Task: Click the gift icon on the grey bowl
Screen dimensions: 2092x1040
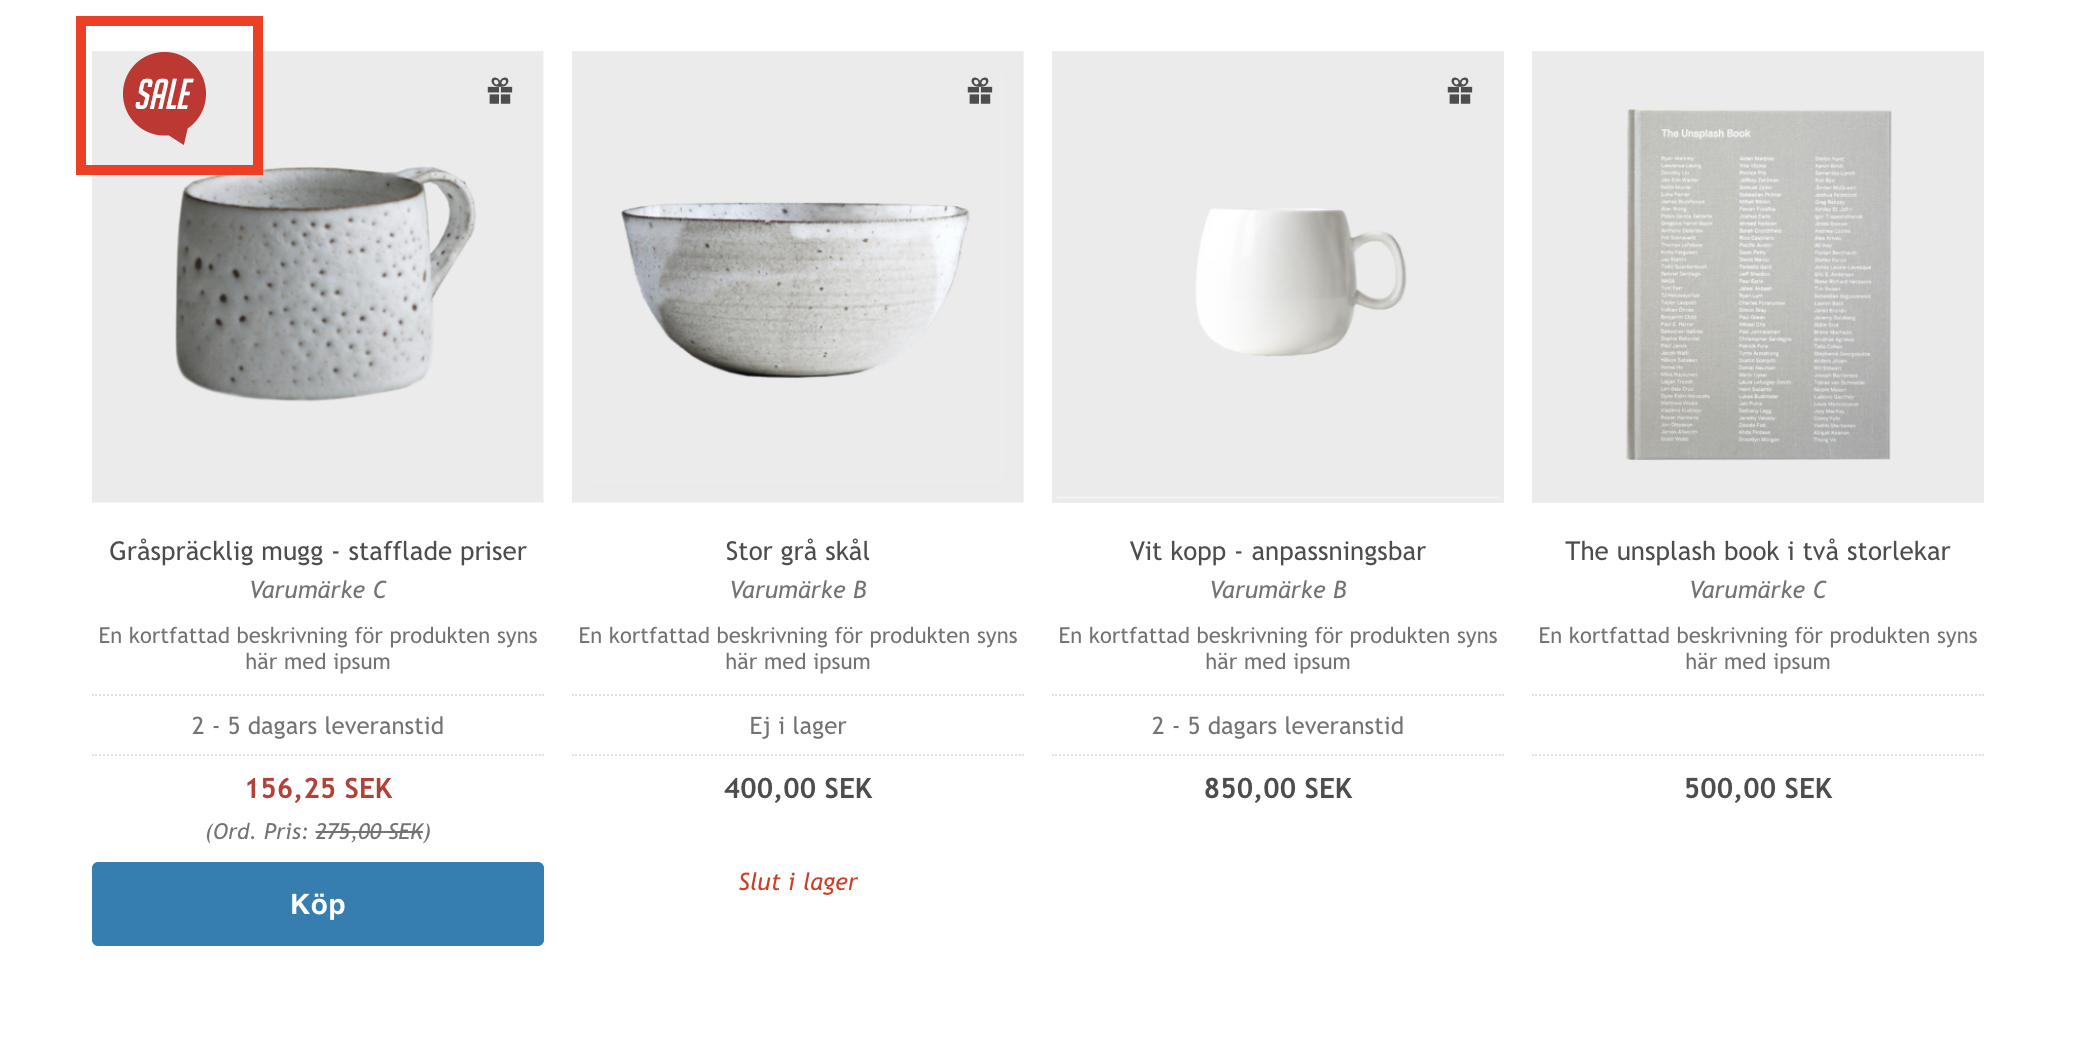Action: pos(980,91)
